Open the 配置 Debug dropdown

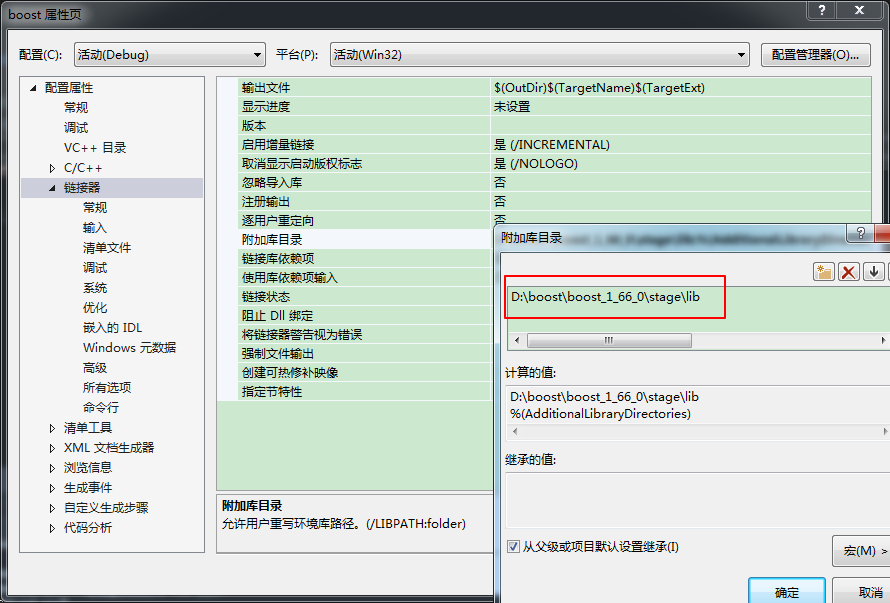168,55
